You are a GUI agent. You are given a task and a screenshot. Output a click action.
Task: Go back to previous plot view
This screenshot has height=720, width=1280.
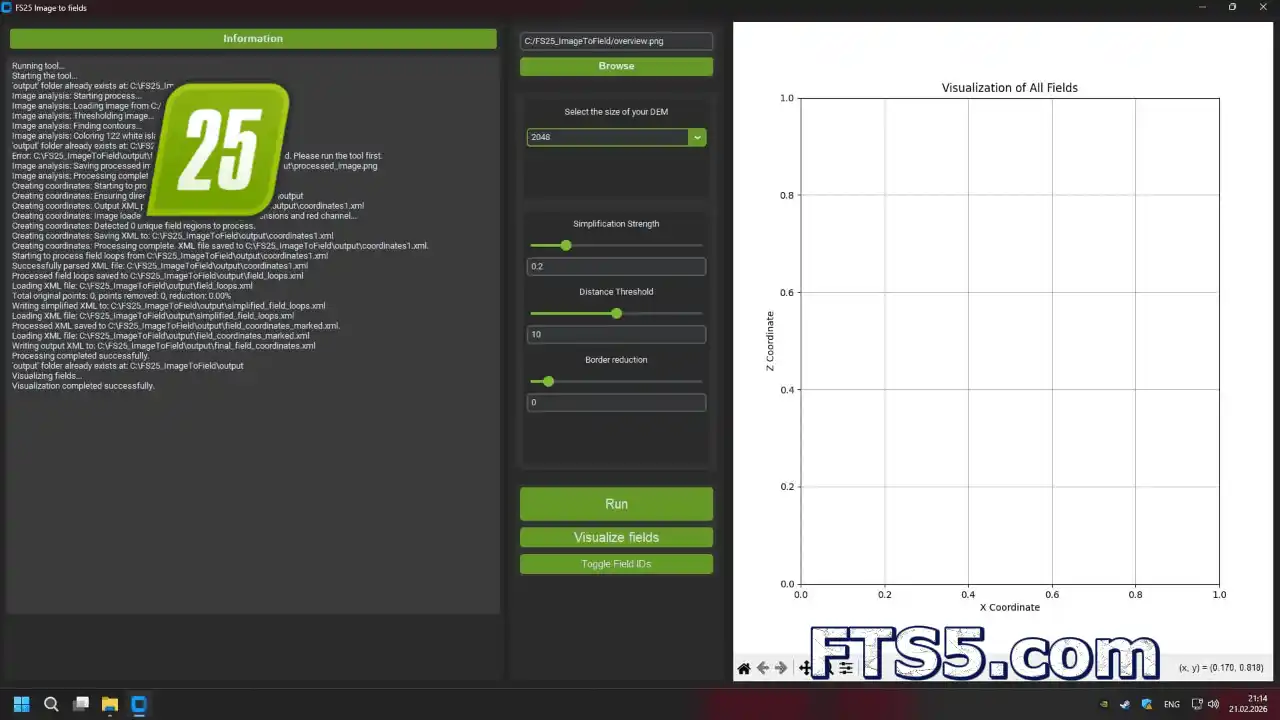pyautogui.click(x=763, y=668)
